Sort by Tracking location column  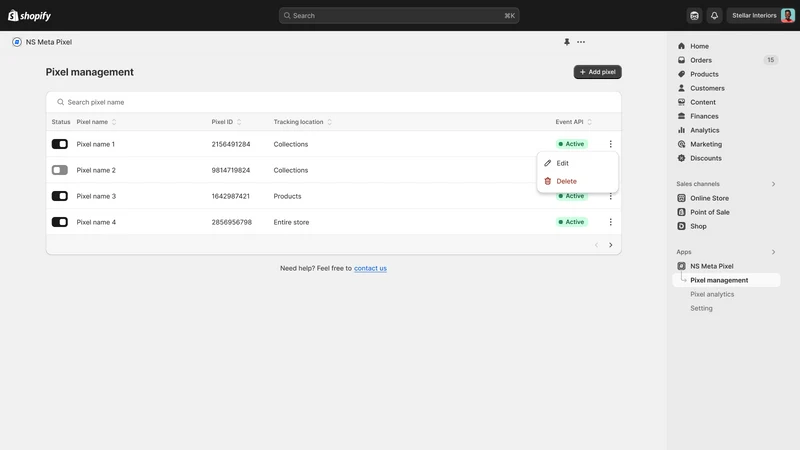coord(303,122)
